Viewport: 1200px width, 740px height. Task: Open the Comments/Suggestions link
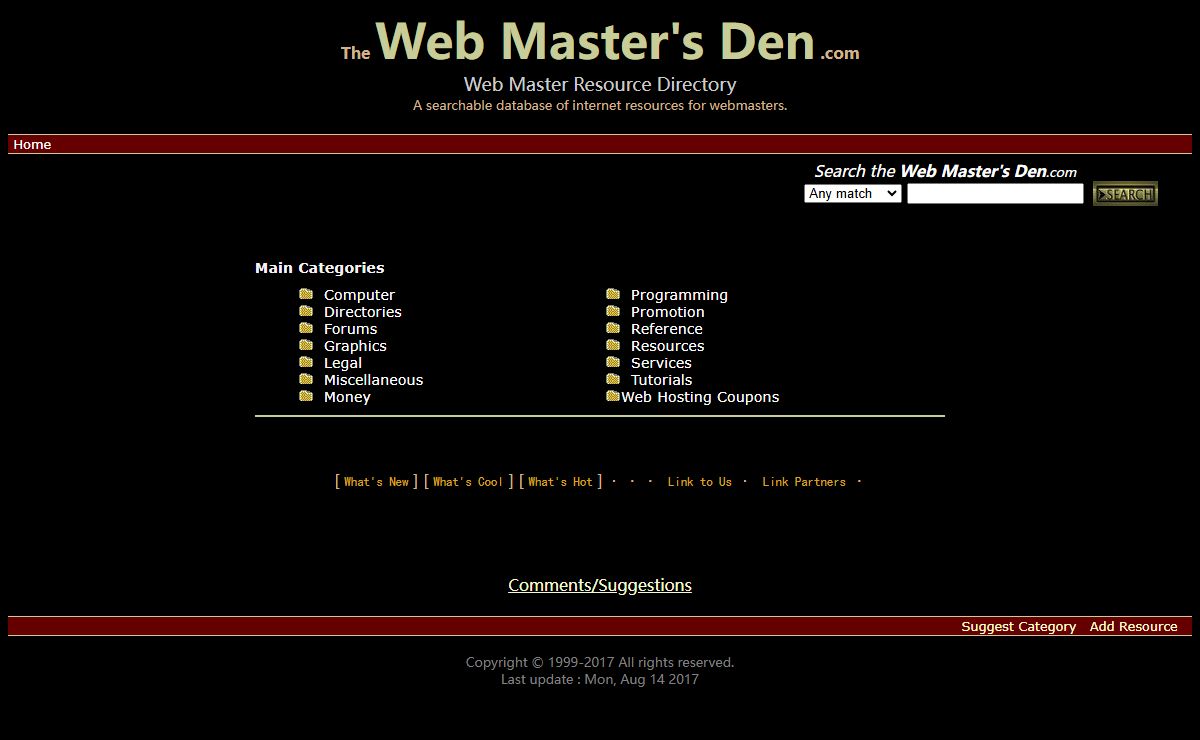[600, 585]
